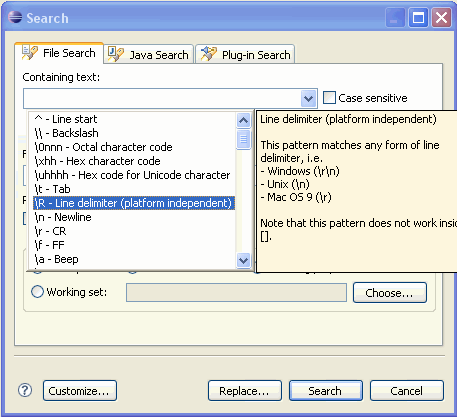
Task: Enable the Case sensitive checkbox
Action: coord(329,98)
